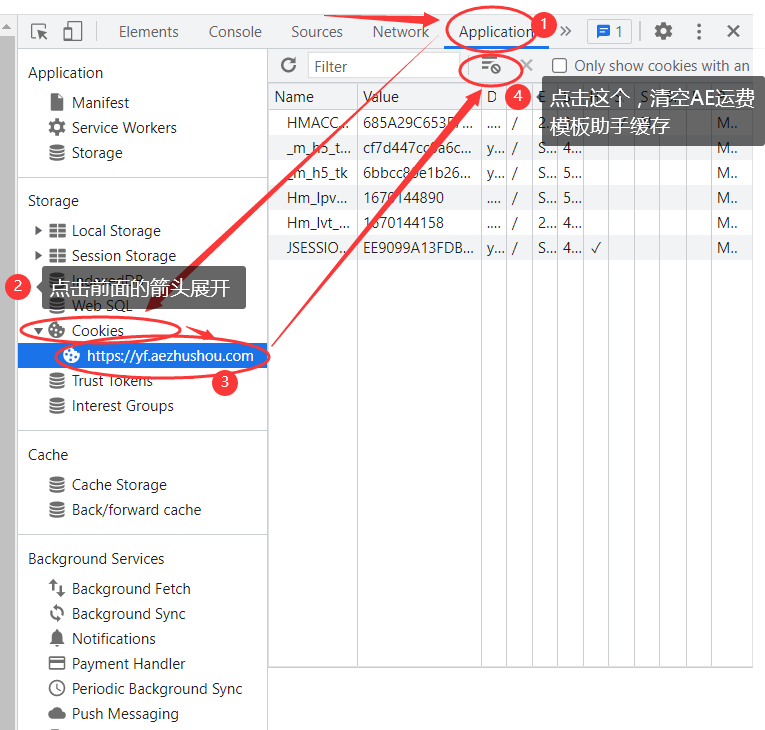
Task: Open the three-dot customize menu
Action: [x=699, y=32]
